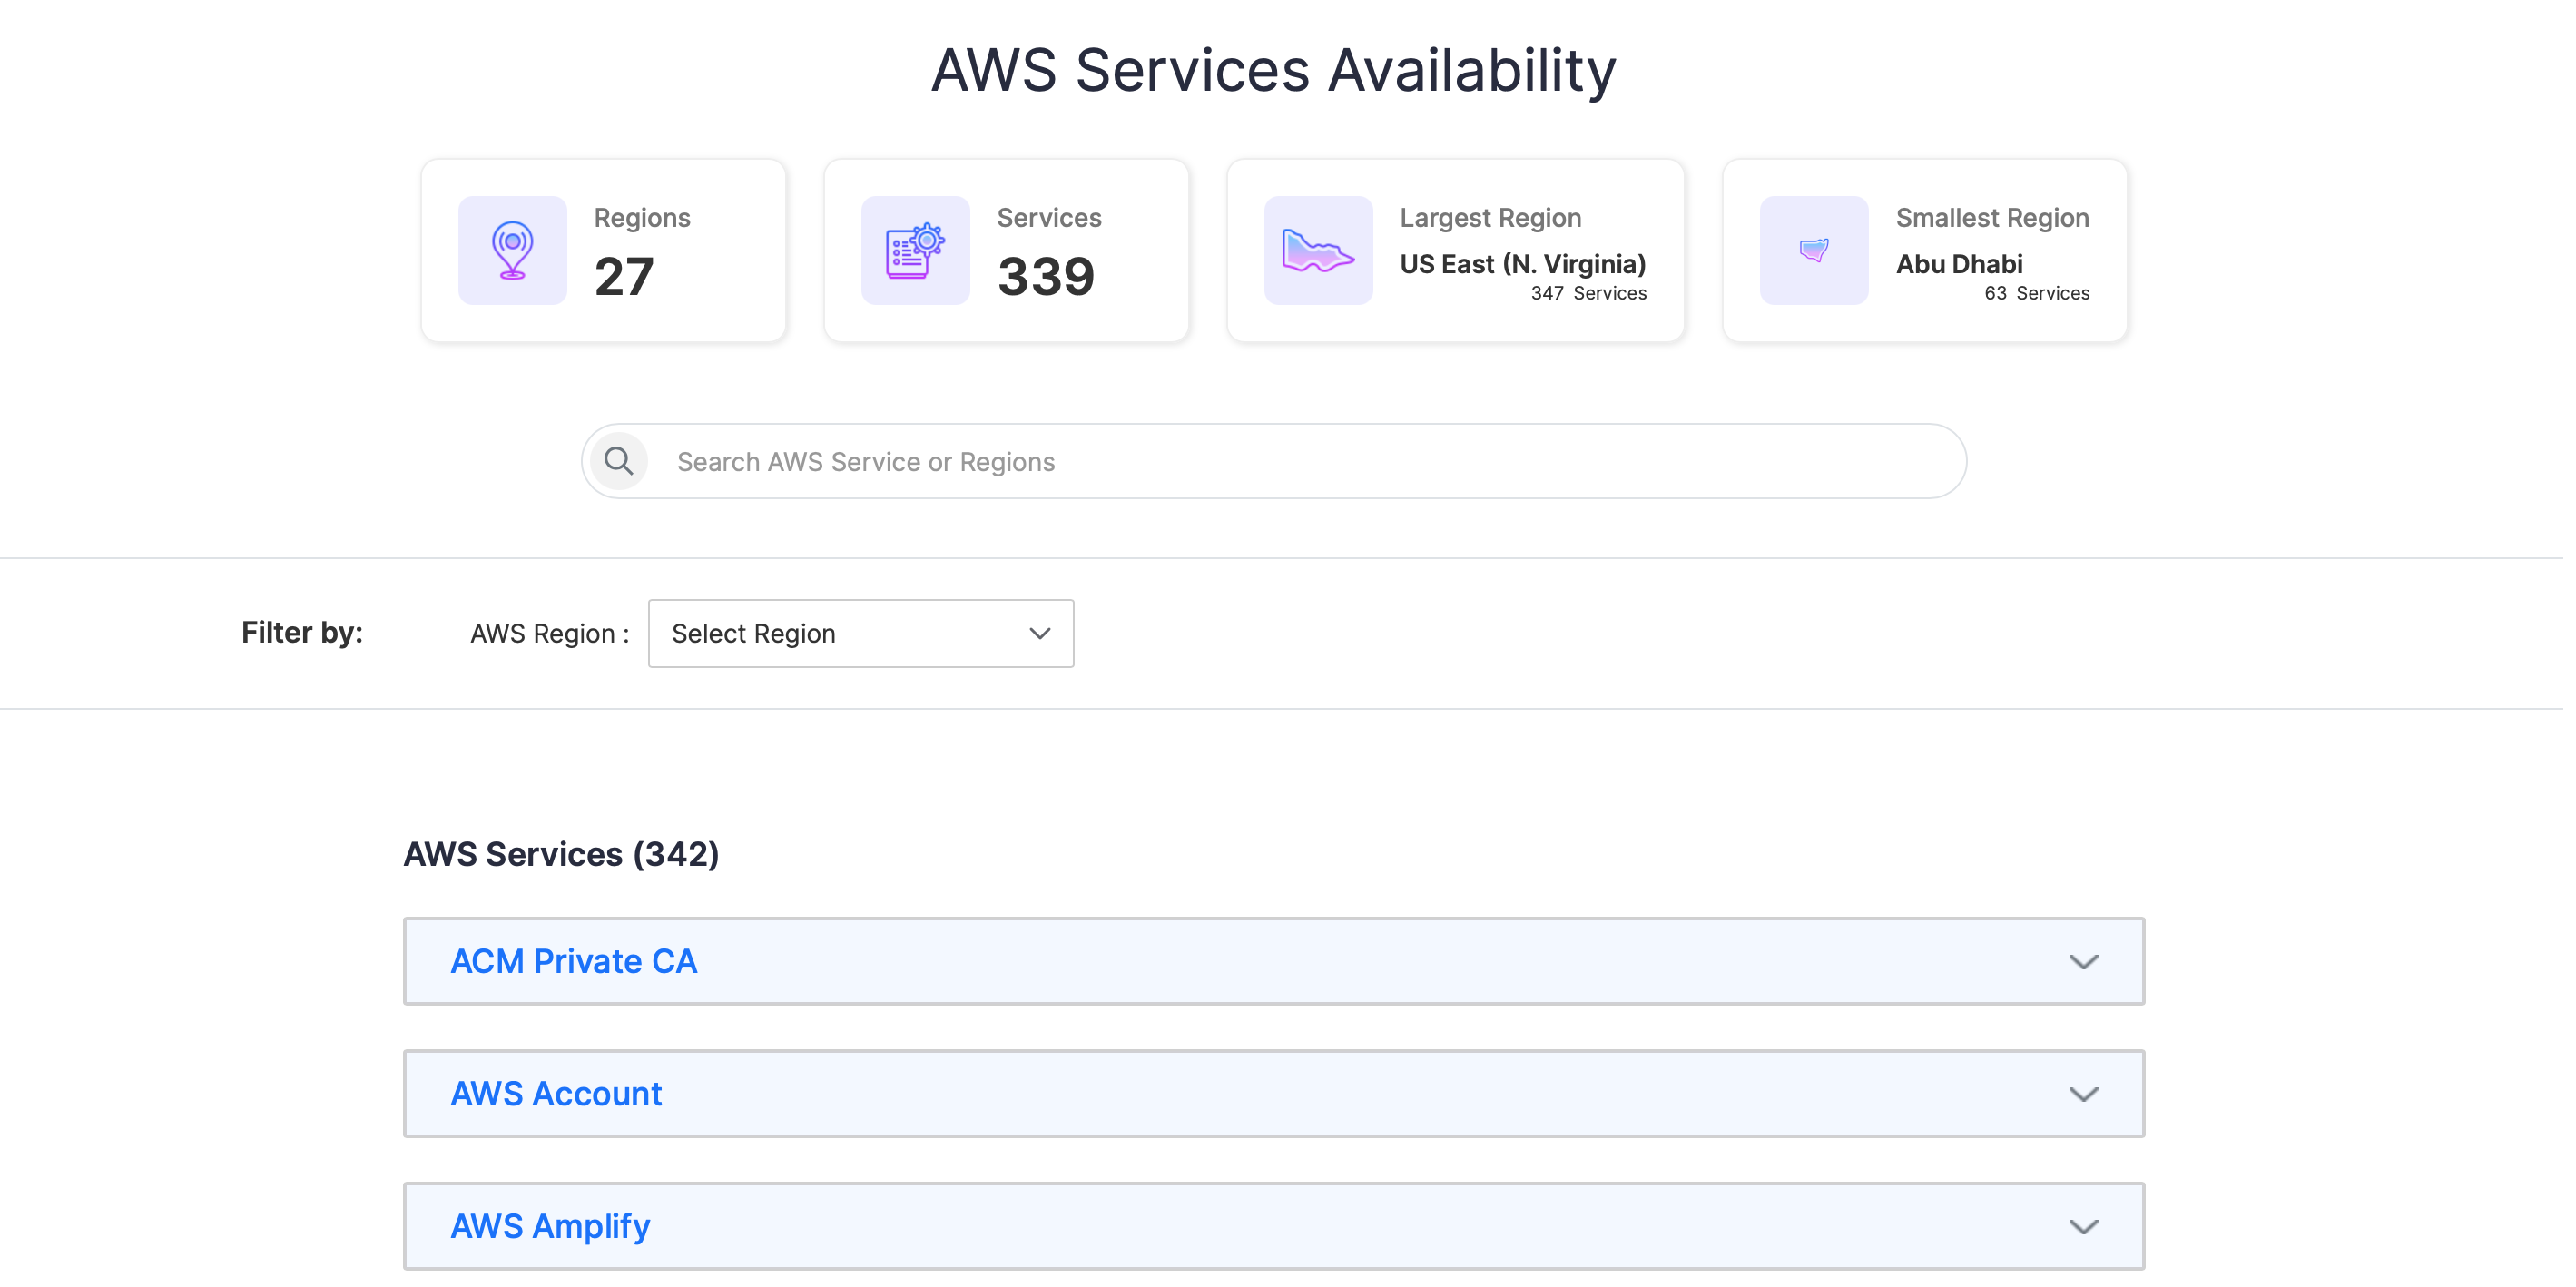Expand the AWS Account section
Image resolution: width=2576 pixels, height=1287 pixels.
coord(2084,1093)
